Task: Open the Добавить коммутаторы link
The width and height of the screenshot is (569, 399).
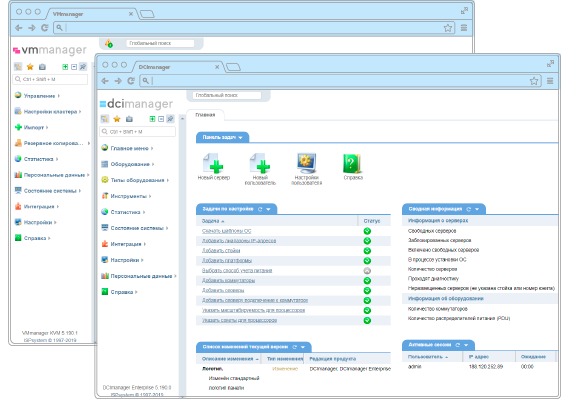Action: tap(228, 280)
